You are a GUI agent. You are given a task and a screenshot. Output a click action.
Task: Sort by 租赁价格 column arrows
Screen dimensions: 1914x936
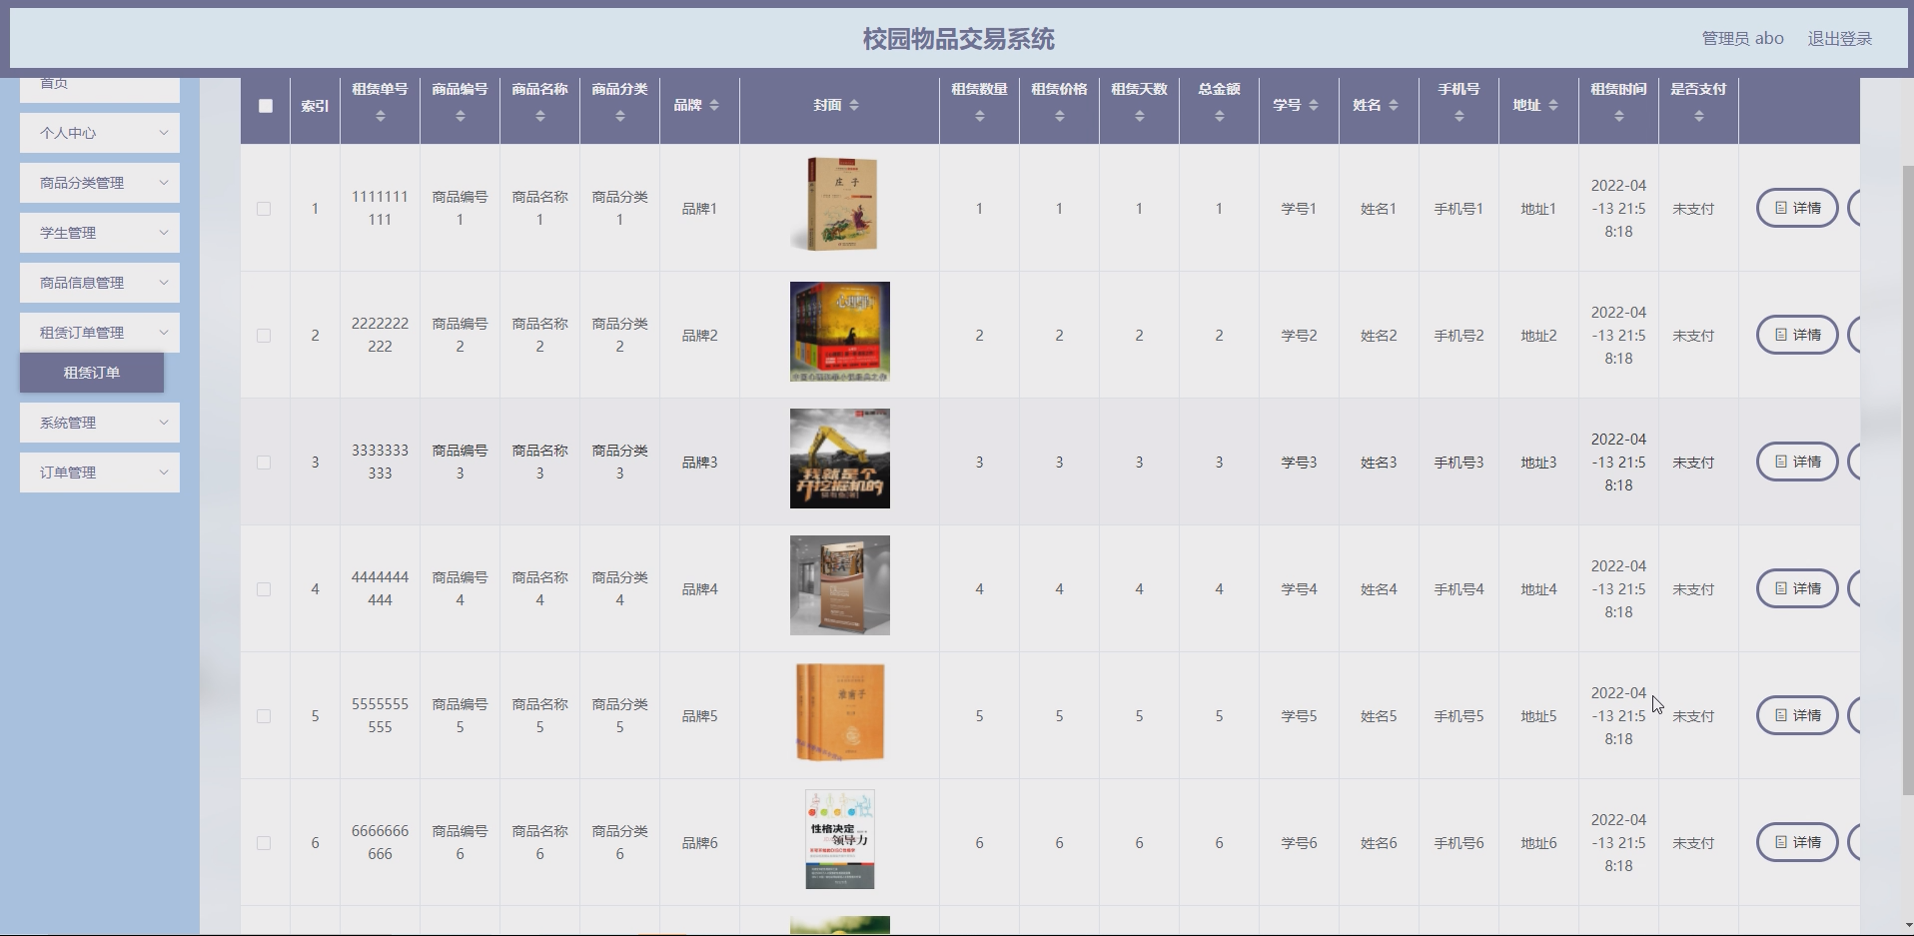coord(1060,116)
